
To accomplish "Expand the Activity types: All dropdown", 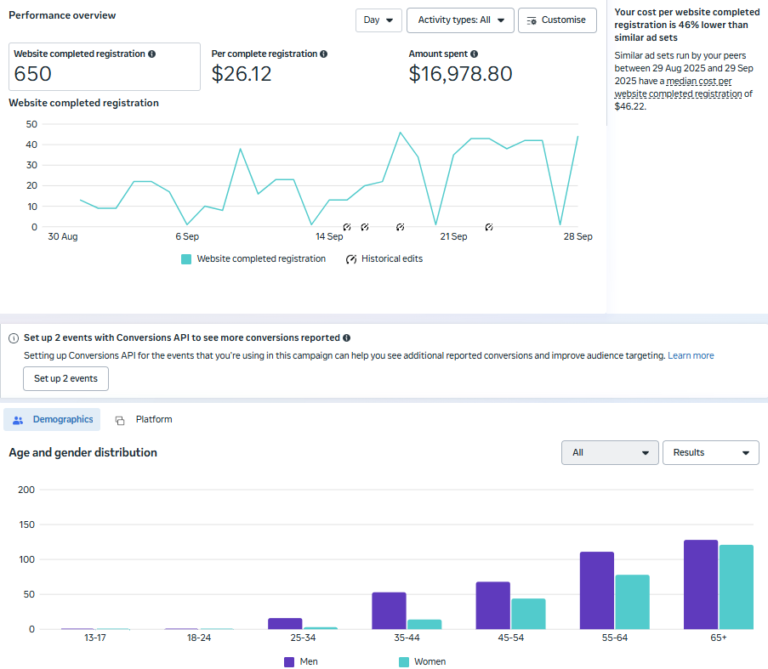I will coord(460,20).
